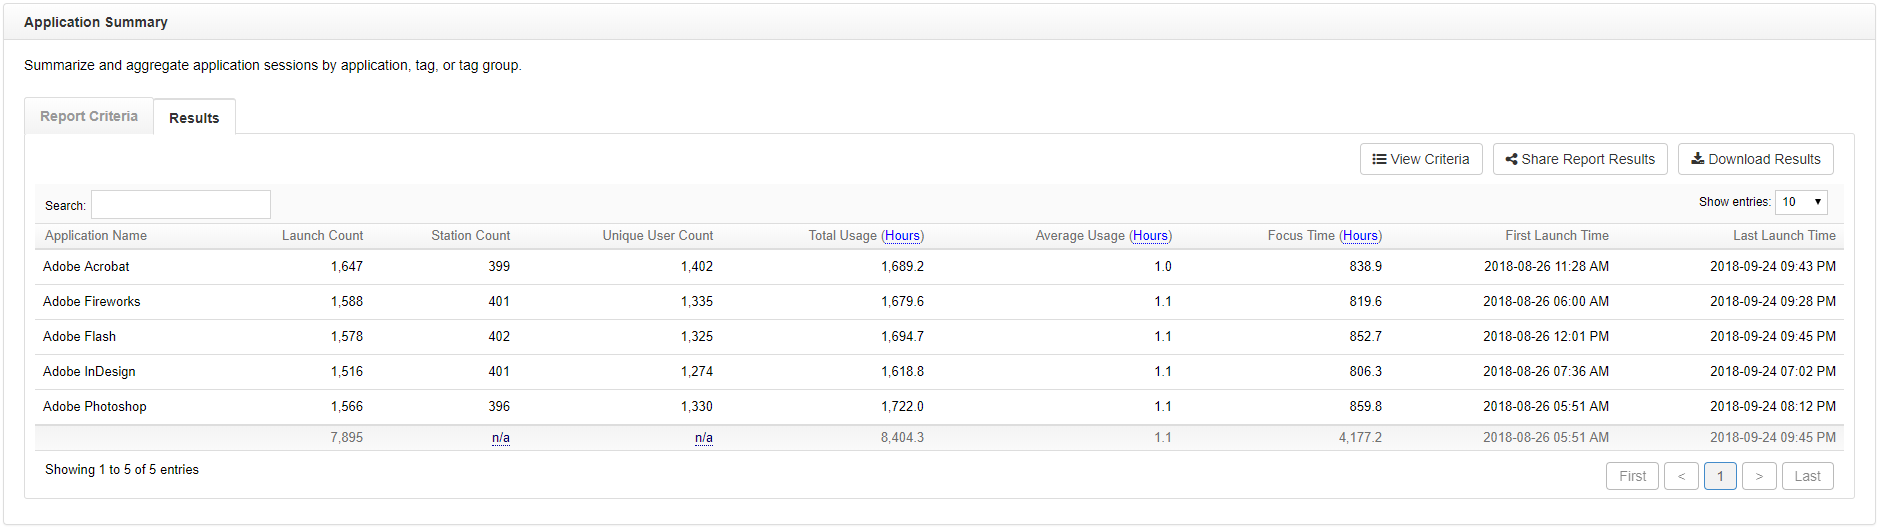
Task: Select the Adobe Flash row name
Action: (x=79, y=337)
